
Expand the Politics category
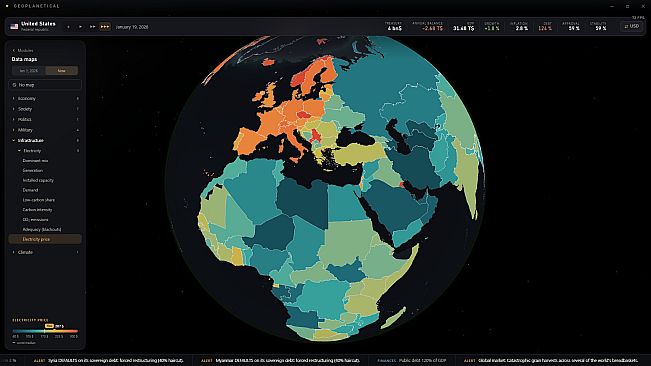coord(45,119)
